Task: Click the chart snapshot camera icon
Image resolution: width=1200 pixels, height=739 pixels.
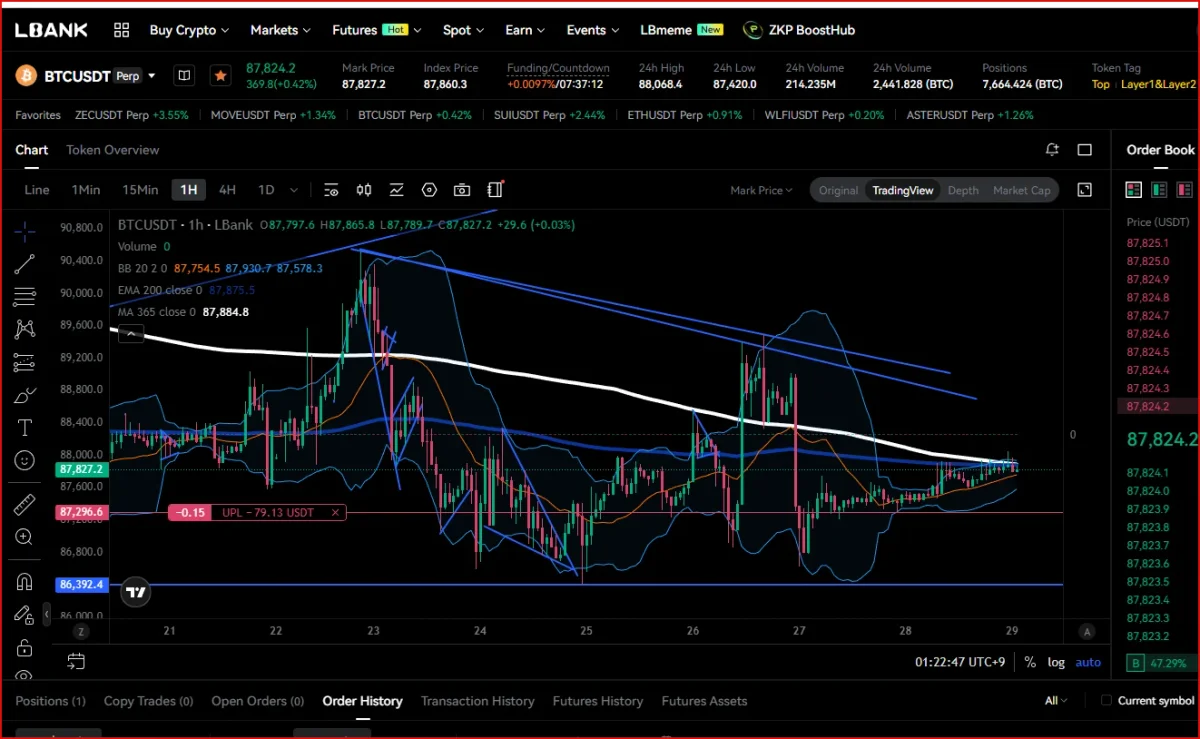Action: click(x=462, y=190)
